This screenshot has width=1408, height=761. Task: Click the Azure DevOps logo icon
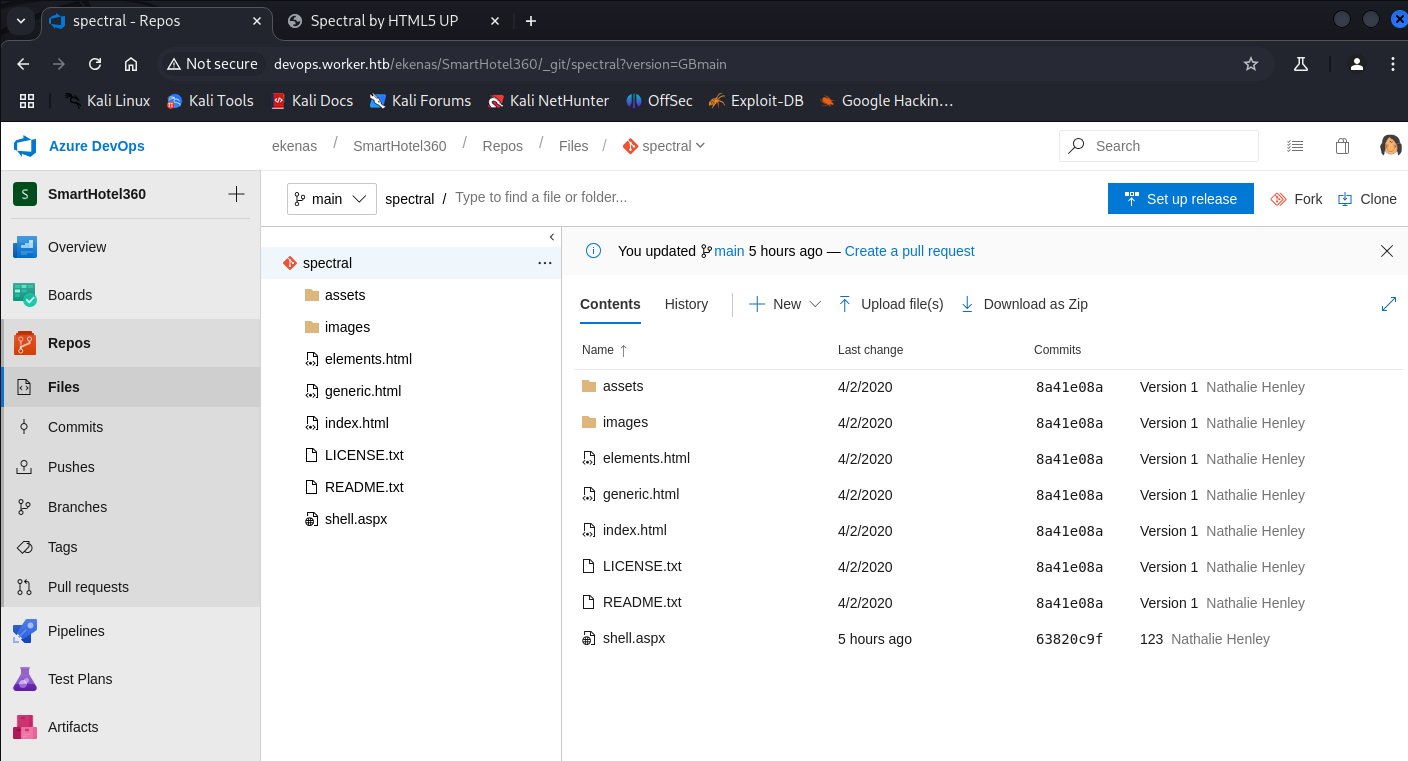coord(25,146)
